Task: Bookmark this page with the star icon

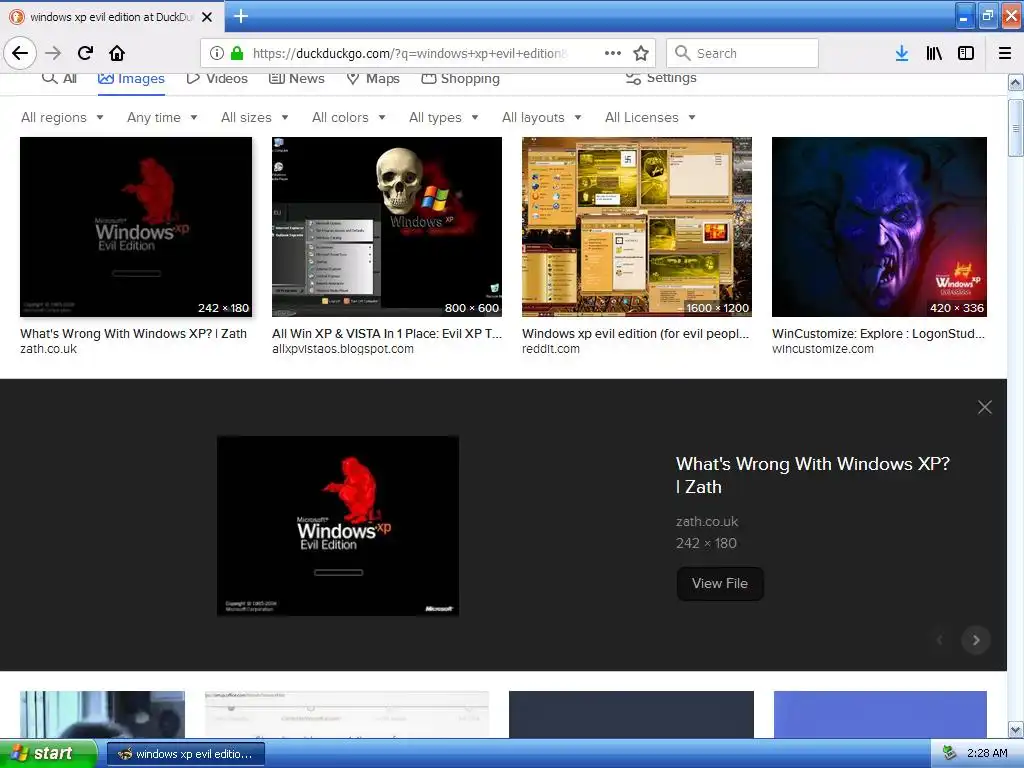Action: (641, 53)
